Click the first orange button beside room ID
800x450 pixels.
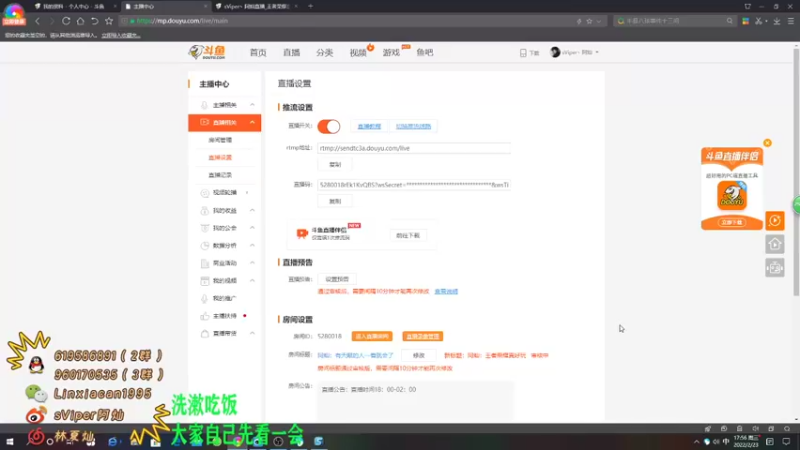372,336
